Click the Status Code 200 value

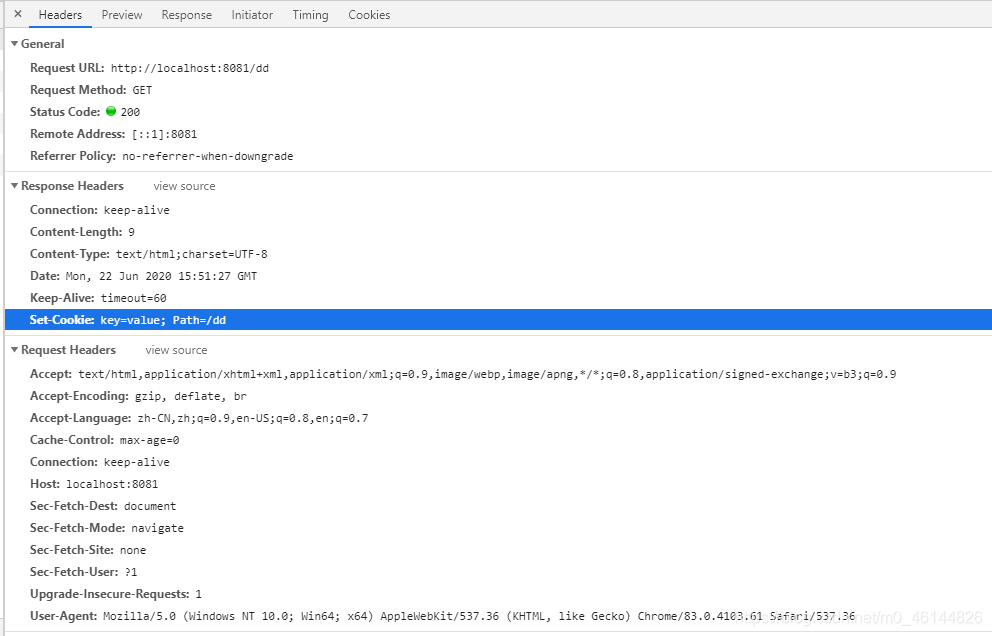click(130, 112)
